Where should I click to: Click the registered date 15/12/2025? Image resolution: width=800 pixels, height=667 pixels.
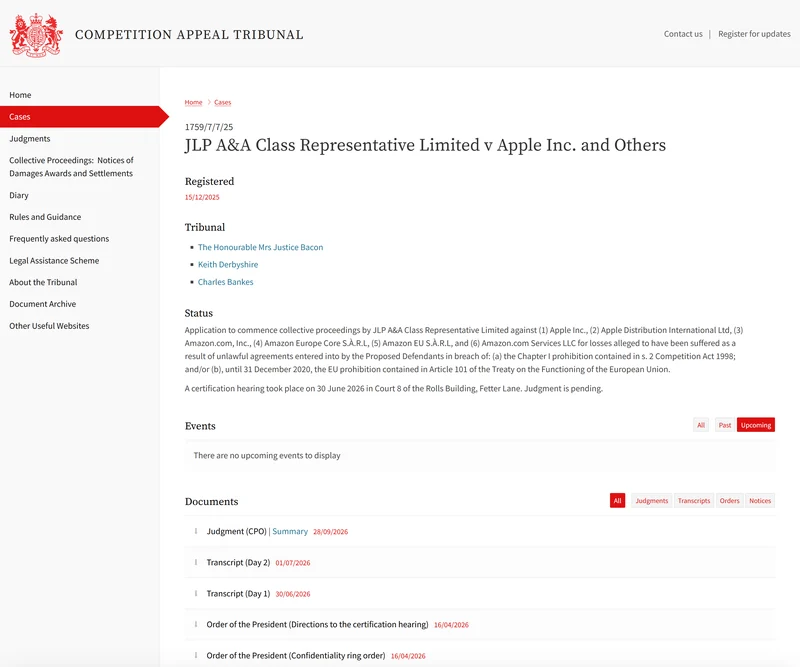click(x=202, y=197)
